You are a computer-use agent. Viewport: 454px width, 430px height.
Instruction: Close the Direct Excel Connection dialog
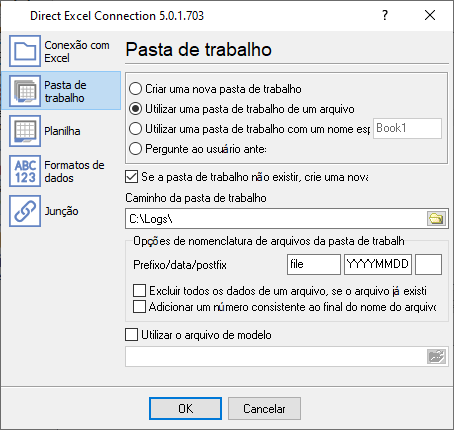pyautogui.click(x=430, y=15)
